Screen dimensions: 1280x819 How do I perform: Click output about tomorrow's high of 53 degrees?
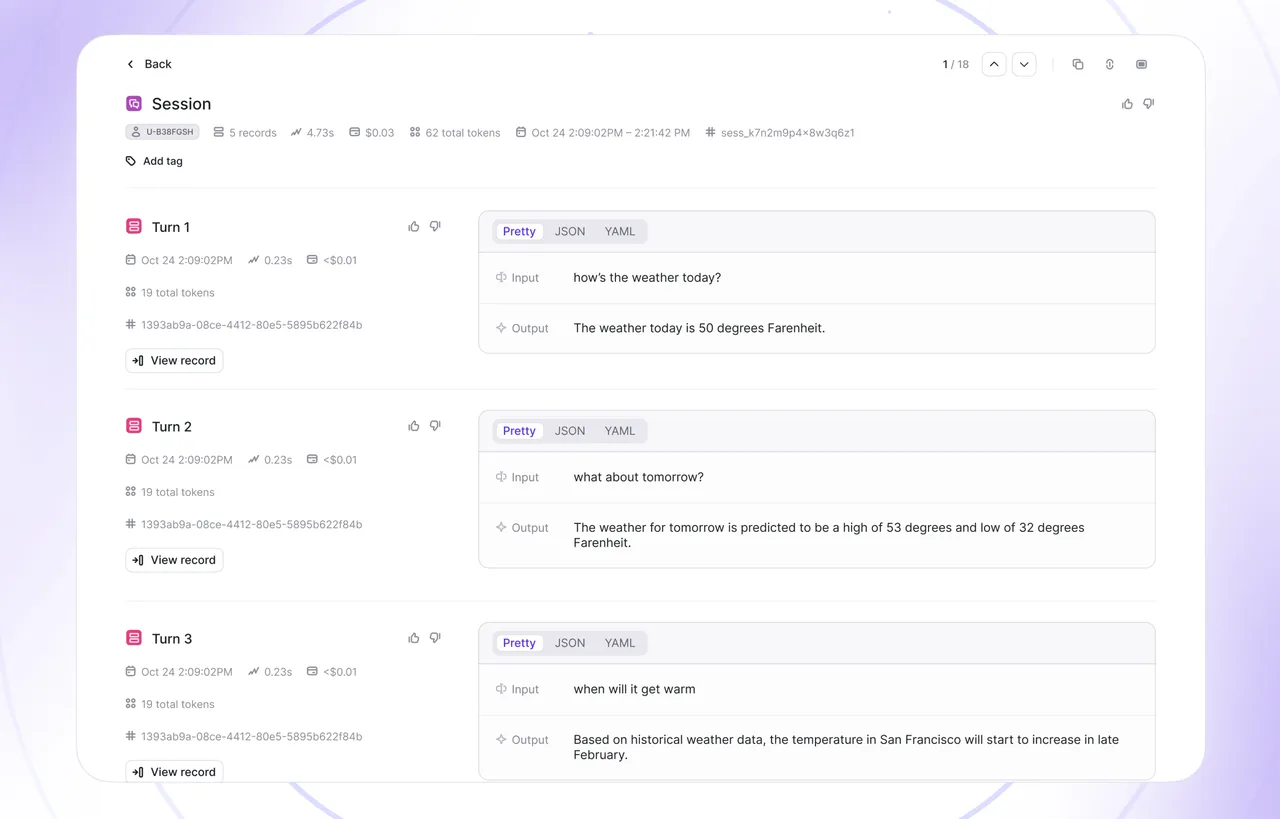coord(829,535)
